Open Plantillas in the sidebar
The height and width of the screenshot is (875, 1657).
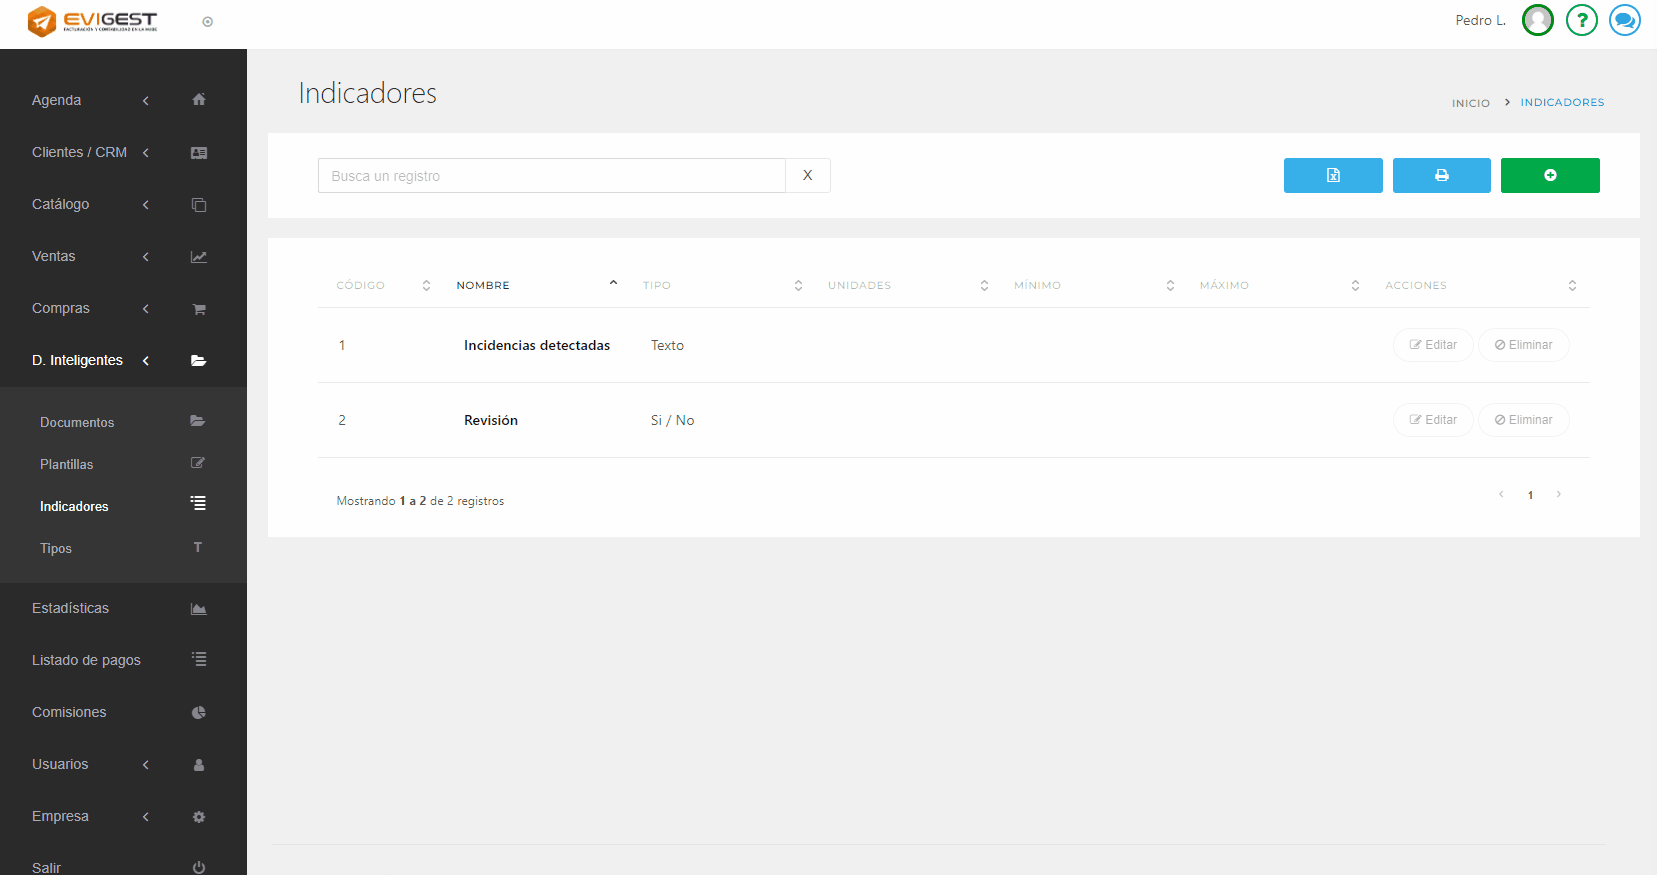coord(67,464)
